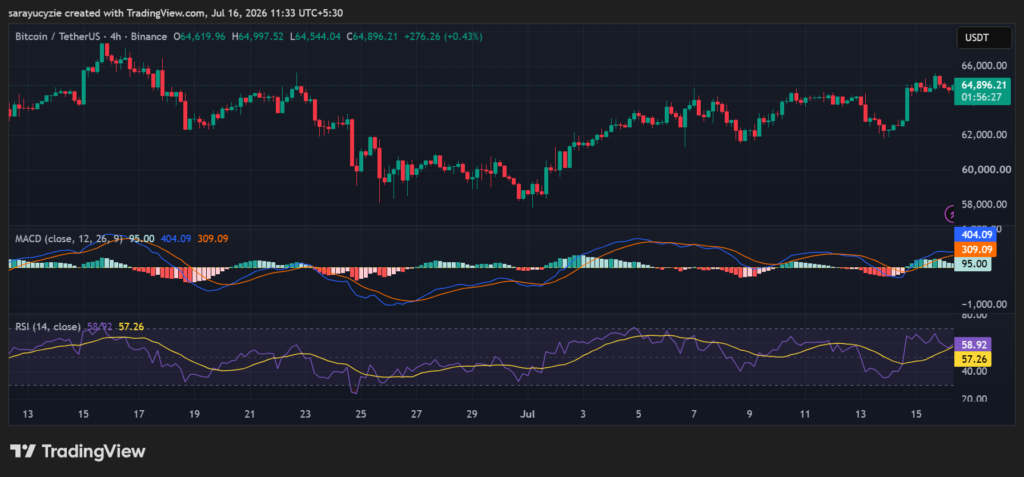Click the MACD (close, 12, 26, 9) legend

click(x=69, y=239)
